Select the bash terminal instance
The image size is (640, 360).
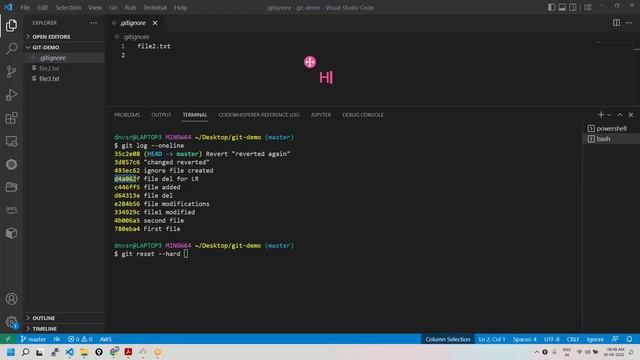point(611,139)
